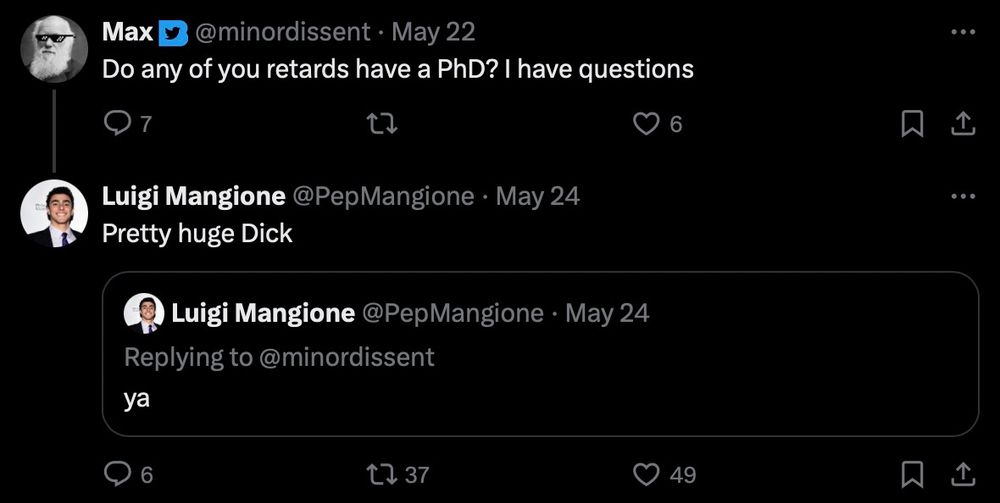Open more options on Luigi's tweet
The image size is (1000, 503).
point(962,196)
